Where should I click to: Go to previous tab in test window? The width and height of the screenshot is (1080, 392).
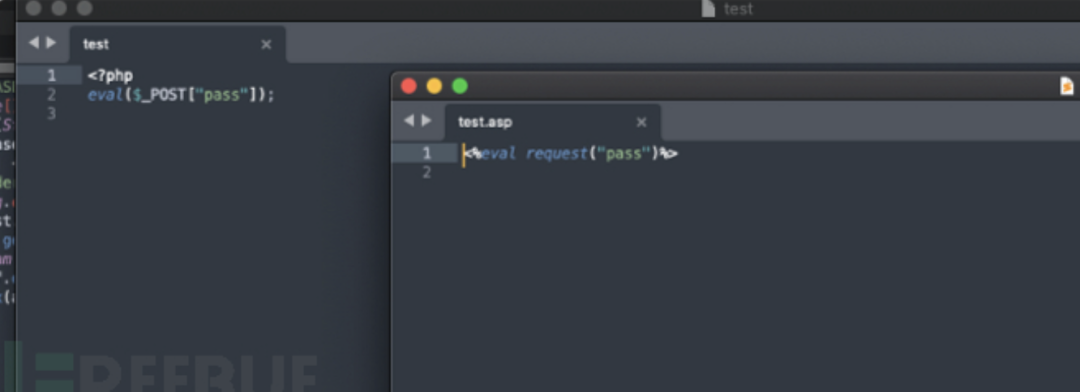(x=34, y=43)
